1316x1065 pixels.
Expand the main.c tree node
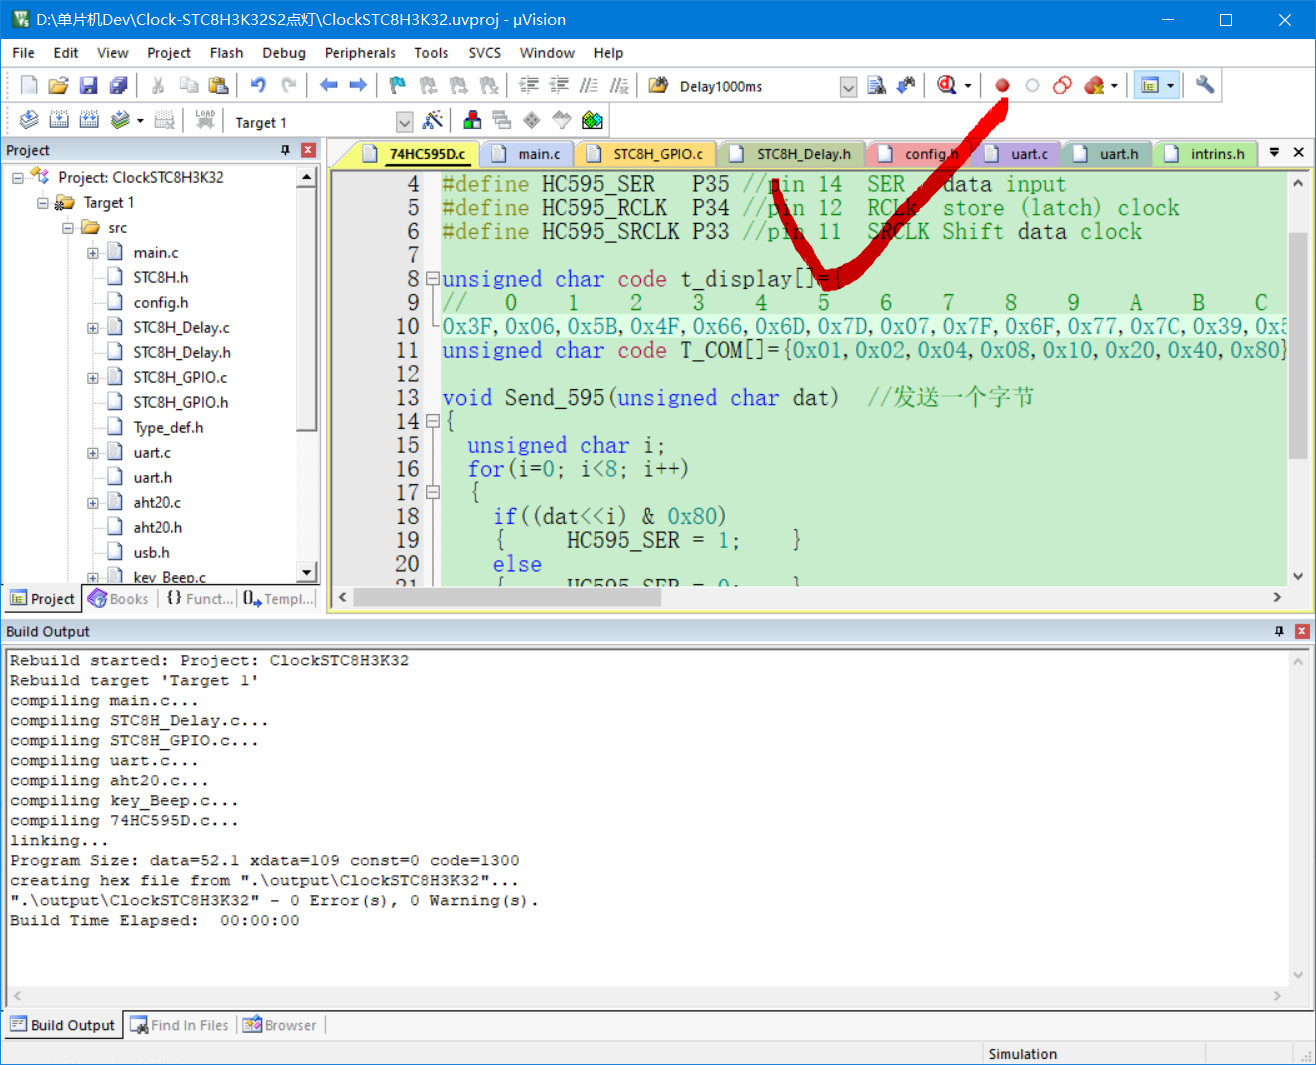point(93,253)
